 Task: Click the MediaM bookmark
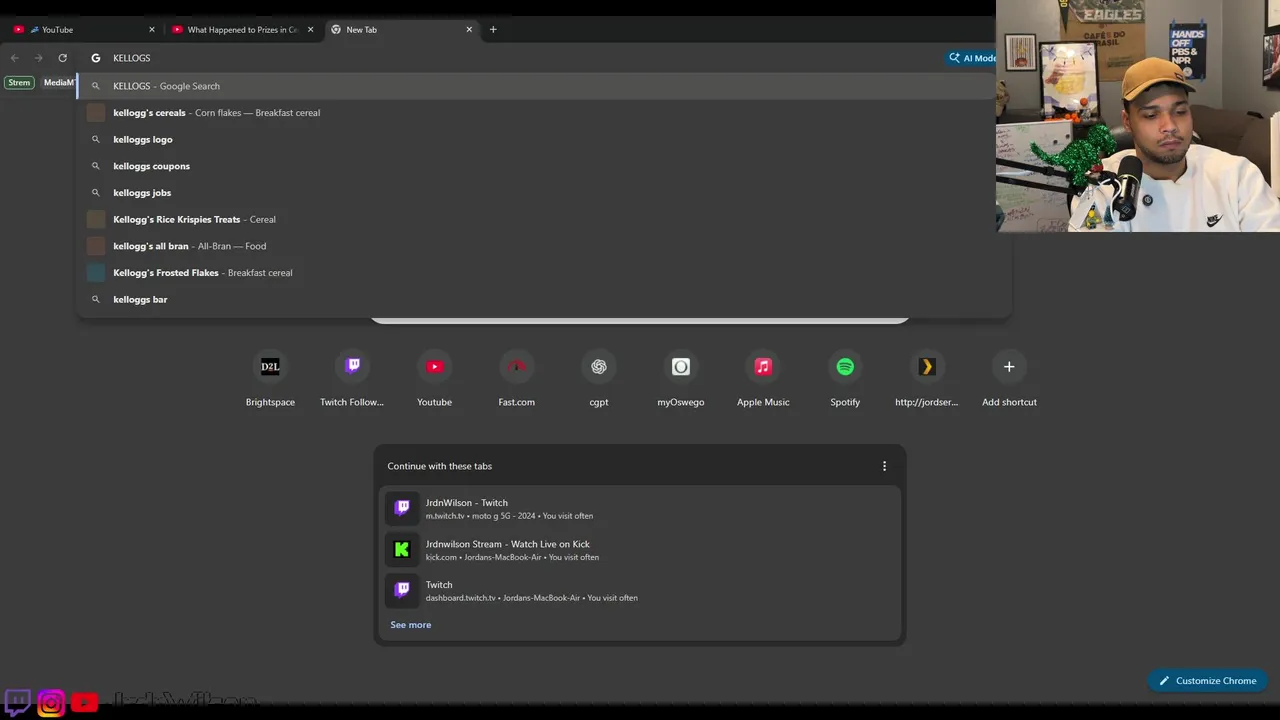tap(58, 83)
